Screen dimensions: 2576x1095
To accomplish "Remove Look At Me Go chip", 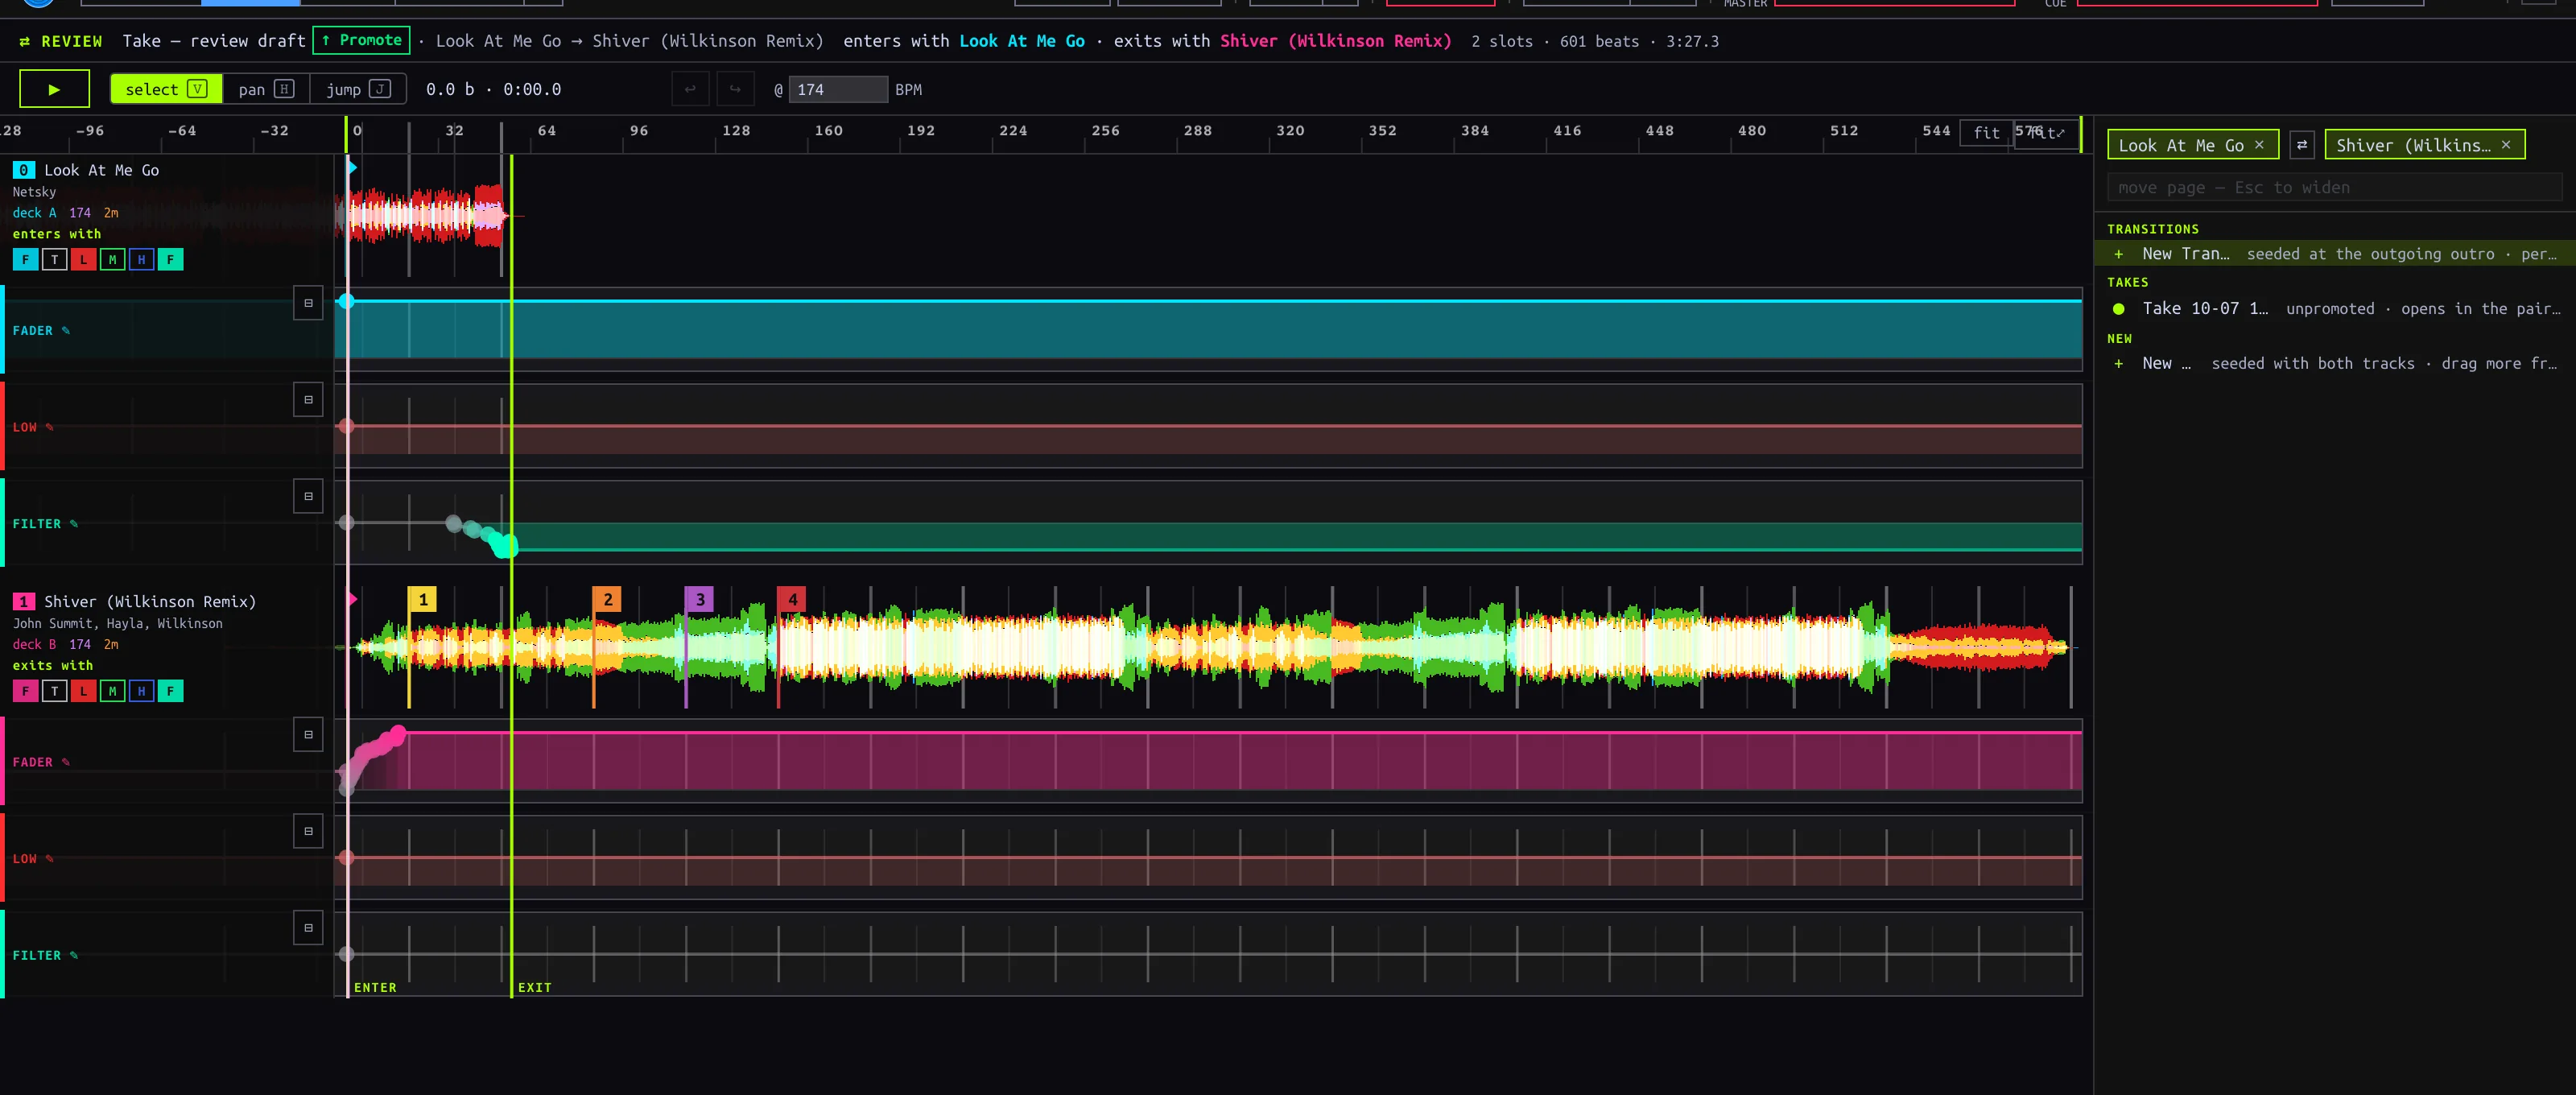I will point(2259,145).
